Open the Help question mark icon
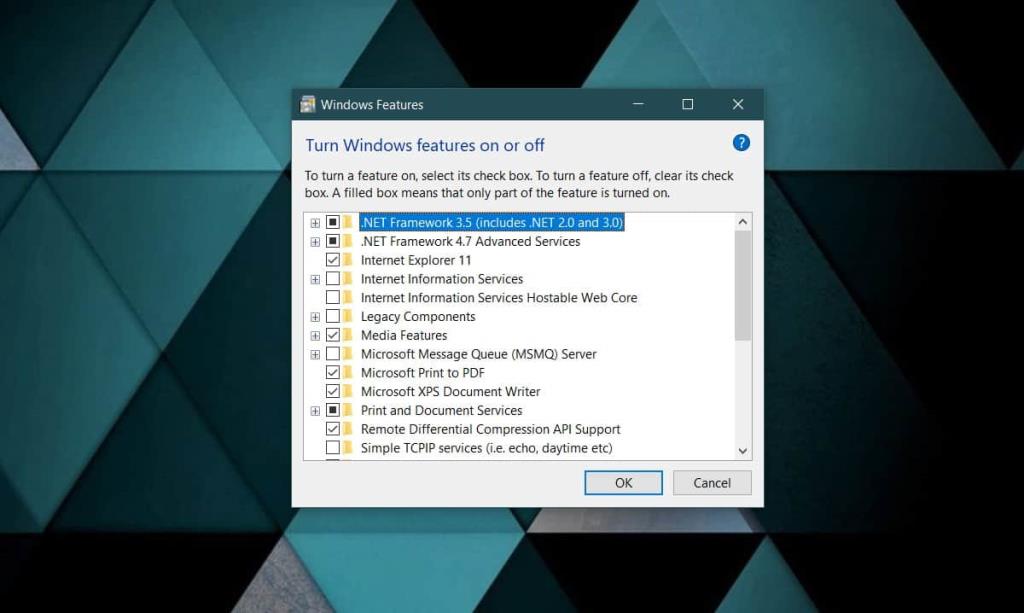Viewport: 1024px width, 613px height. point(741,143)
